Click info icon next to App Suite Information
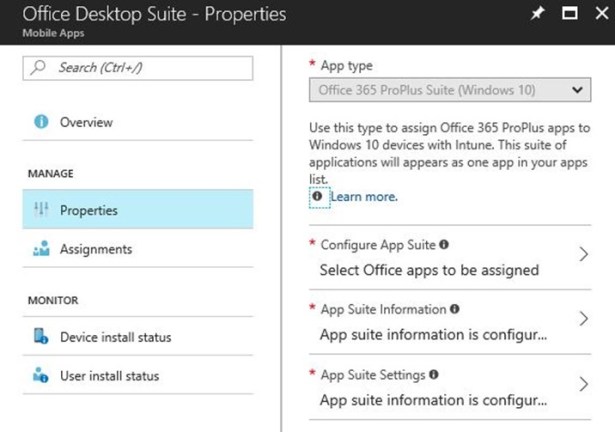The width and height of the screenshot is (615, 432). 454,310
